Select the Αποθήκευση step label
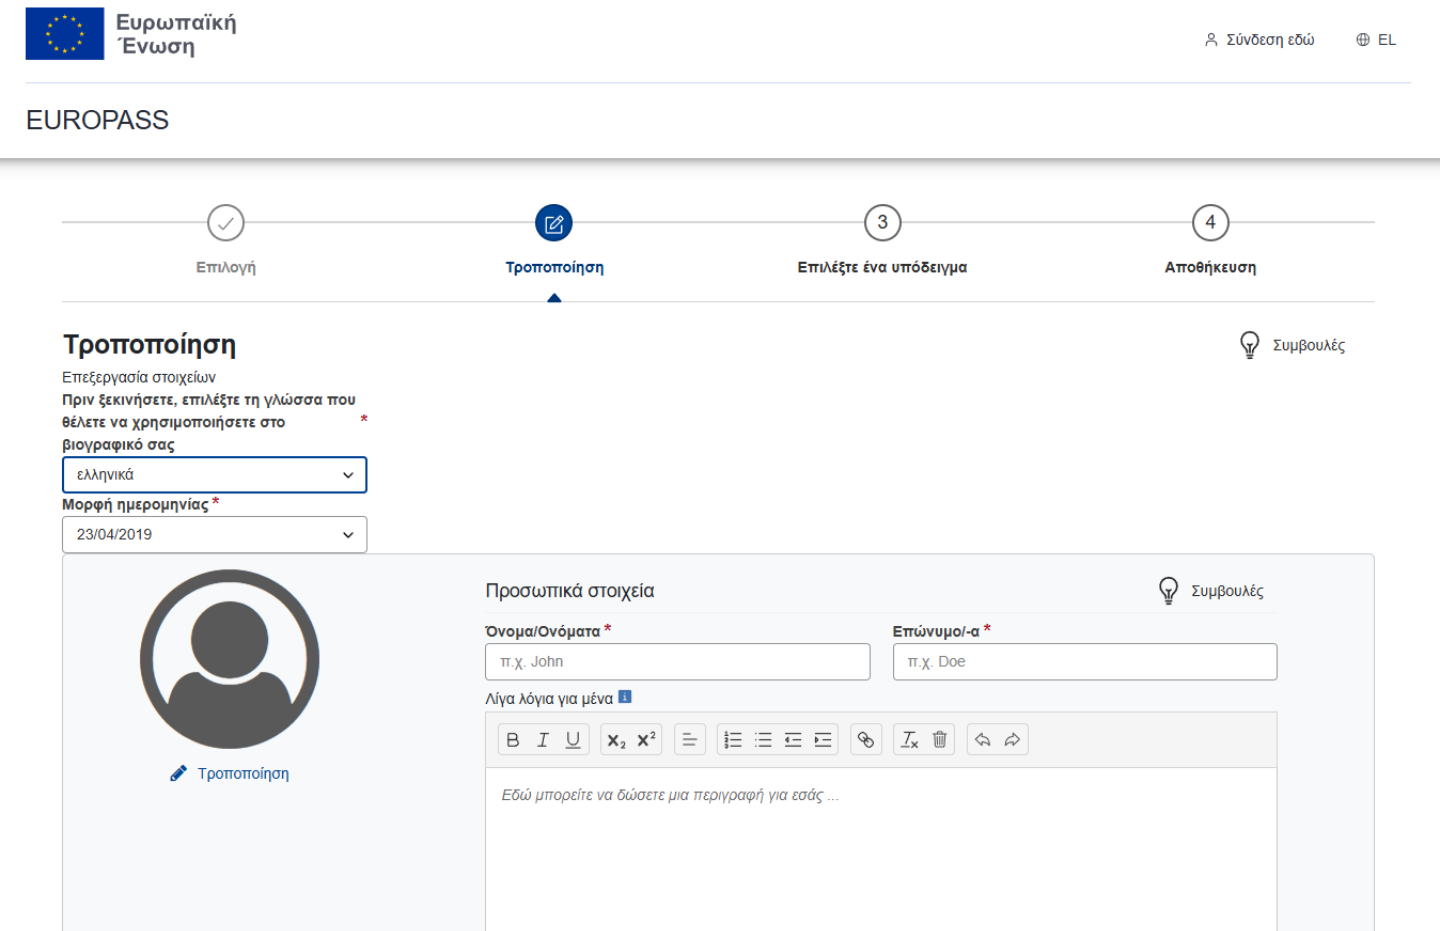Image resolution: width=1440 pixels, height=931 pixels. click(1211, 268)
